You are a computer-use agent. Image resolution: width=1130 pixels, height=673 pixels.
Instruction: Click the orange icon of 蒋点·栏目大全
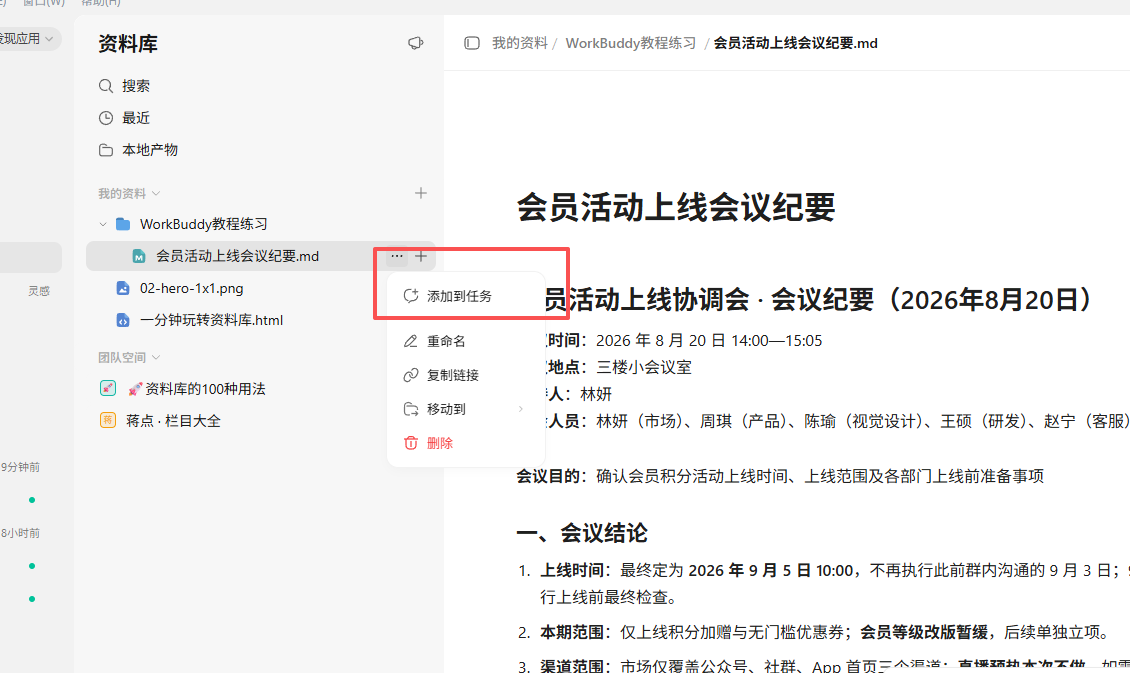107,420
